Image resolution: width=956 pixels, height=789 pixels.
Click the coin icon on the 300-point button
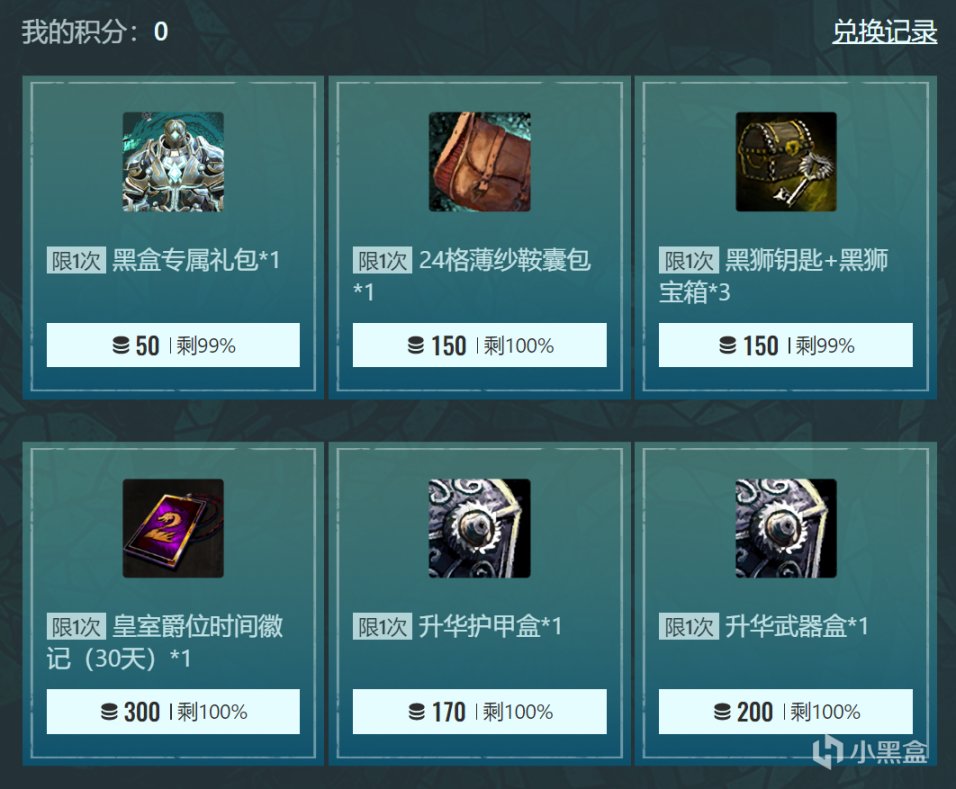(x=109, y=712)
